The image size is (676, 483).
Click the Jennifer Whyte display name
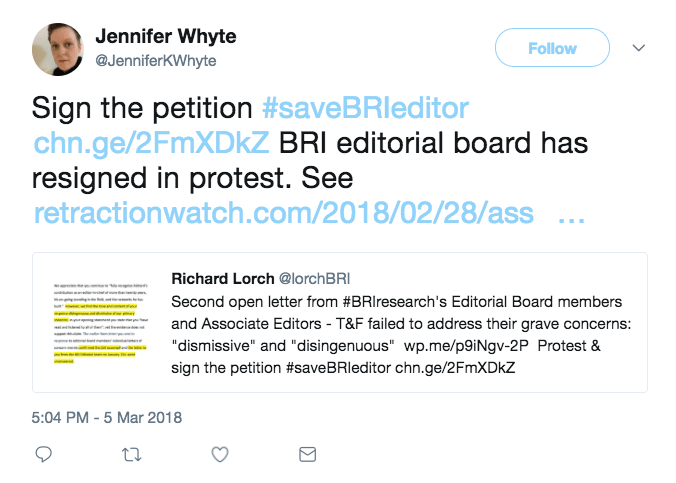(x=168, y=37)
